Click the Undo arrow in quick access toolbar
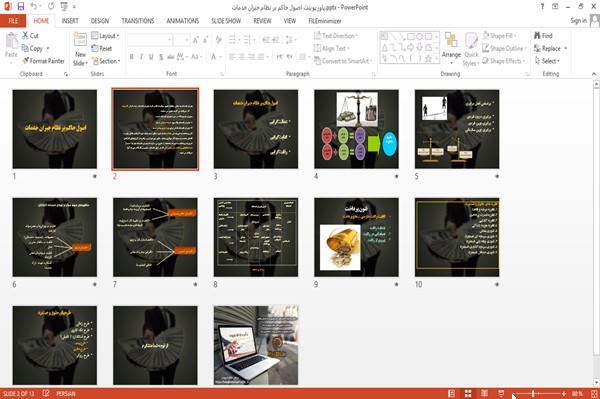The image size is (600, 399). pos(34,7)
